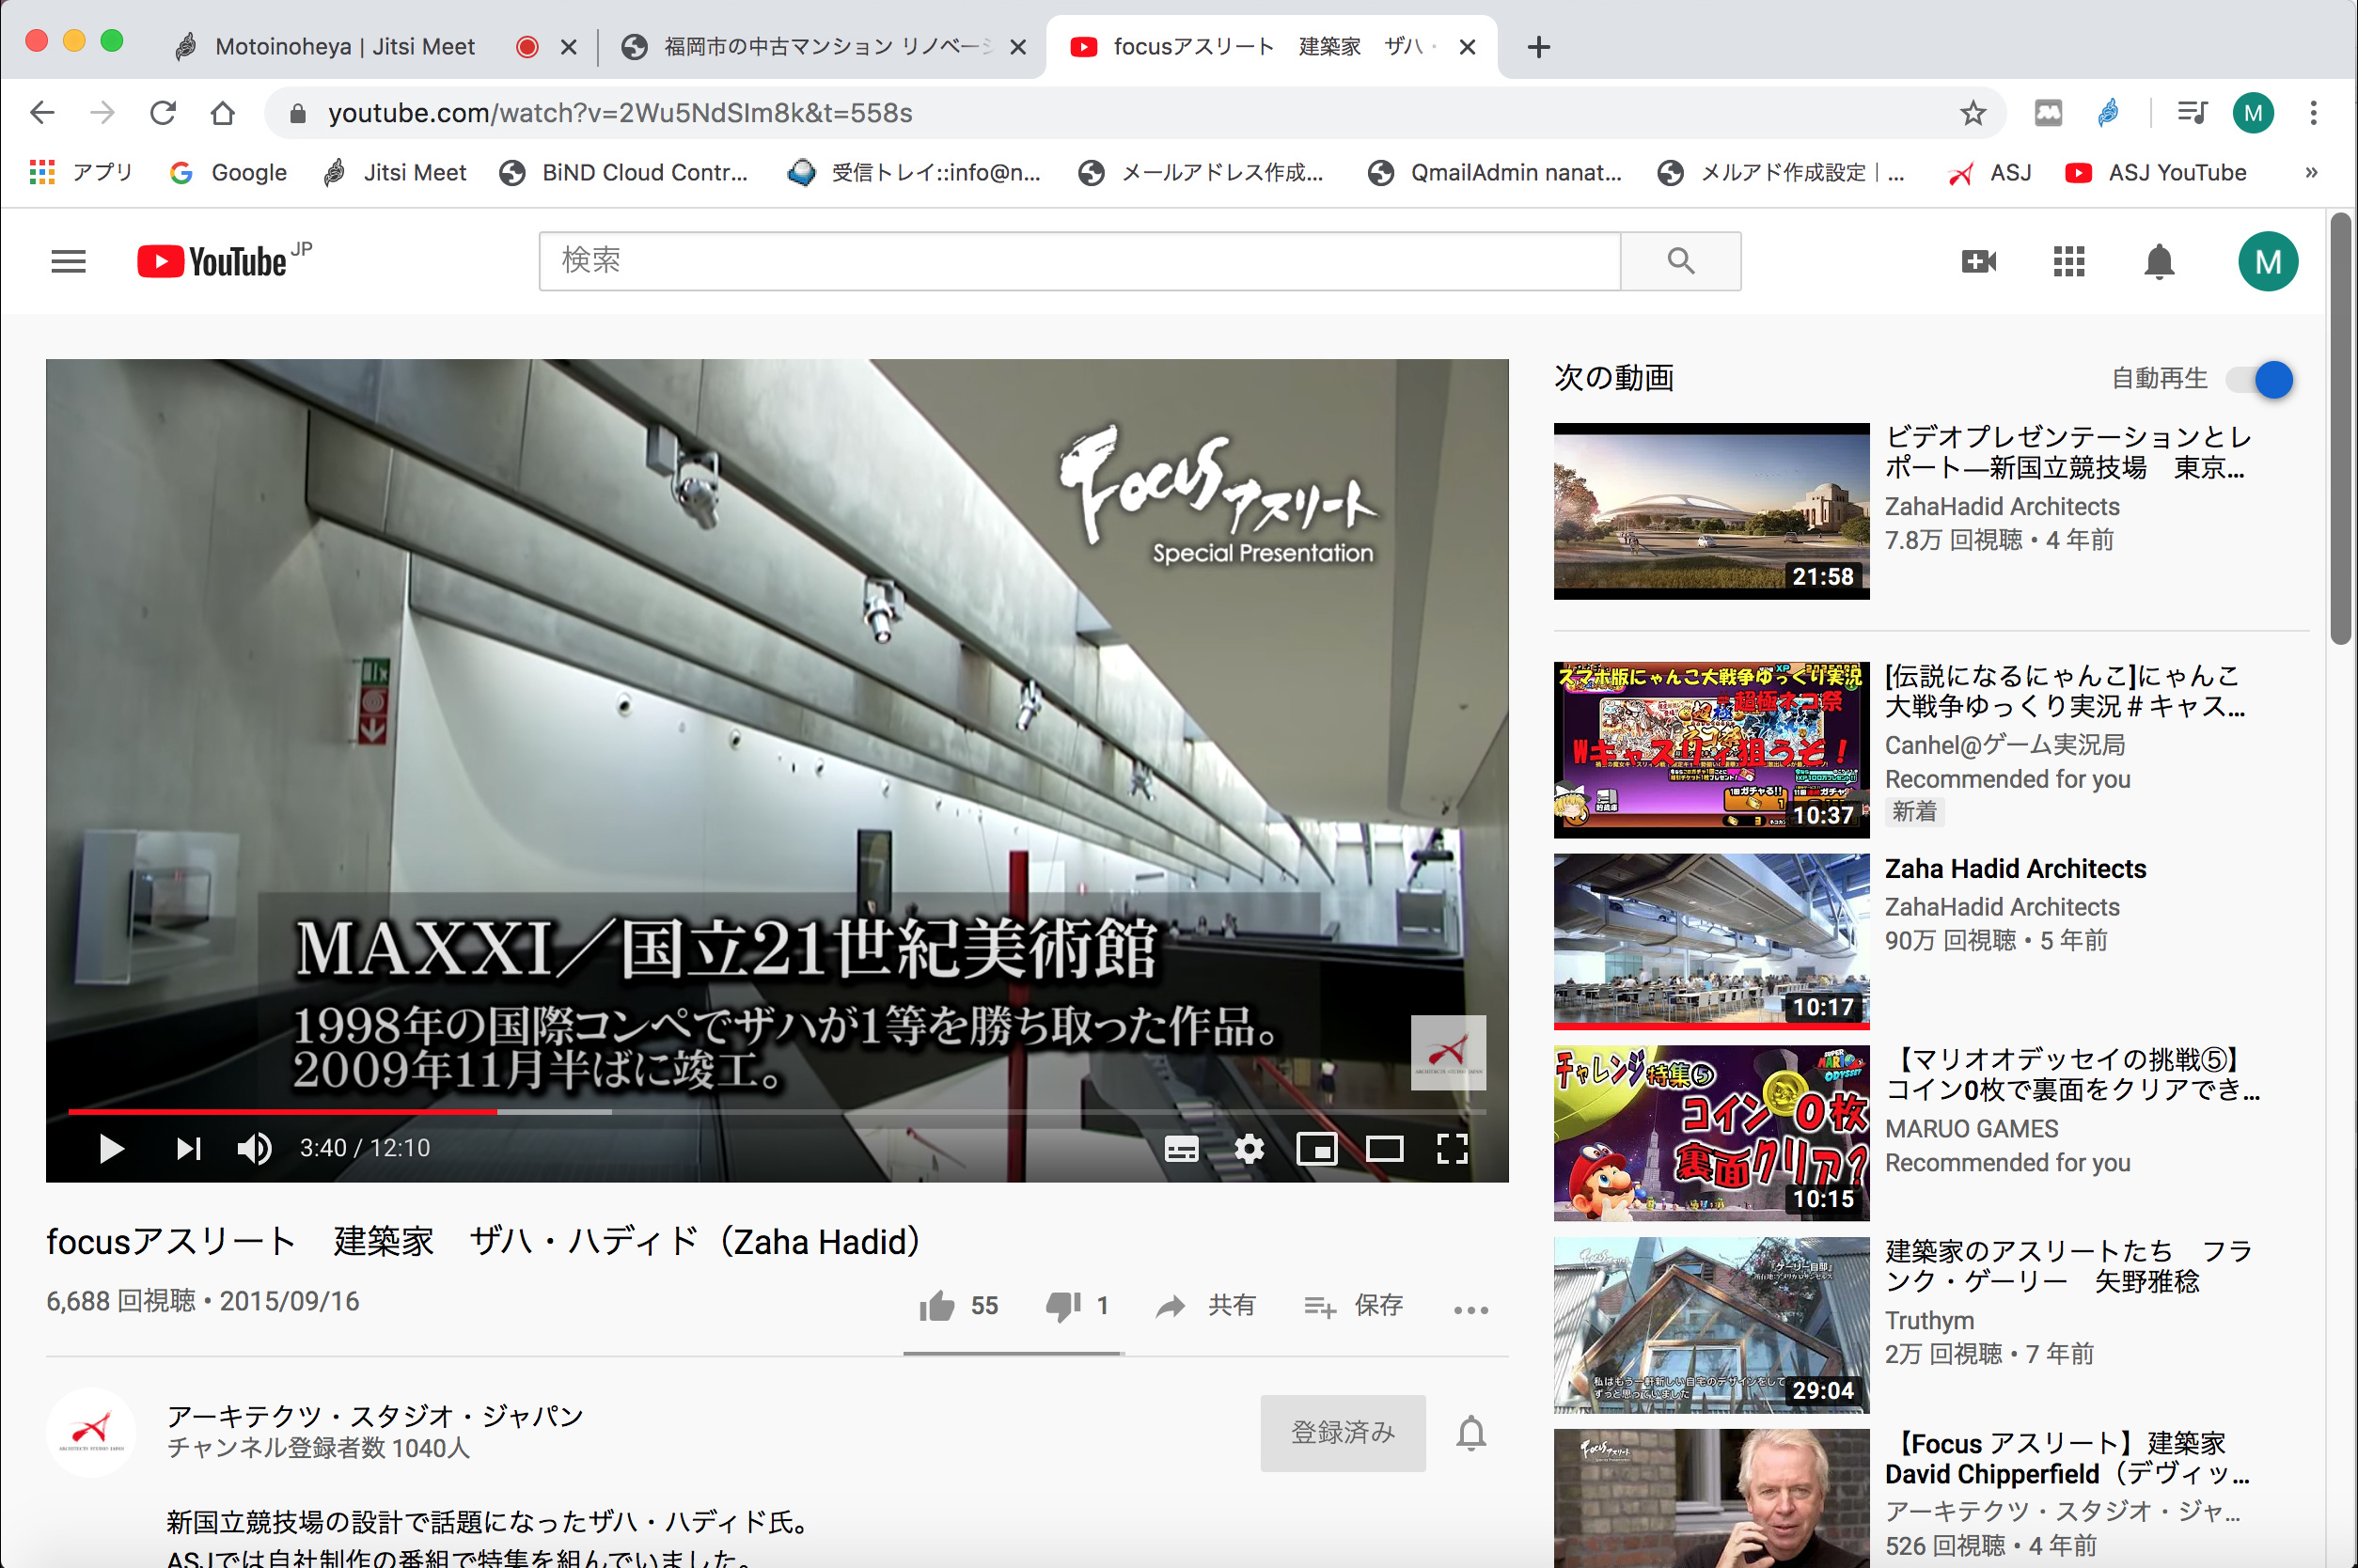Expand hidden bookmarks overflow chevron

coord(2311,172)
